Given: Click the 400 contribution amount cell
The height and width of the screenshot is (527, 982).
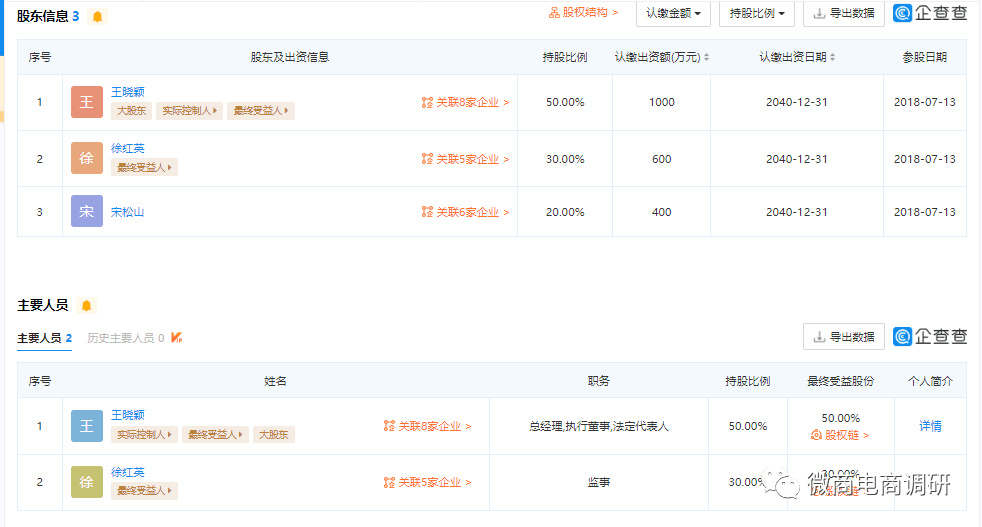Looking at the screenshot, I should point(661,212).
